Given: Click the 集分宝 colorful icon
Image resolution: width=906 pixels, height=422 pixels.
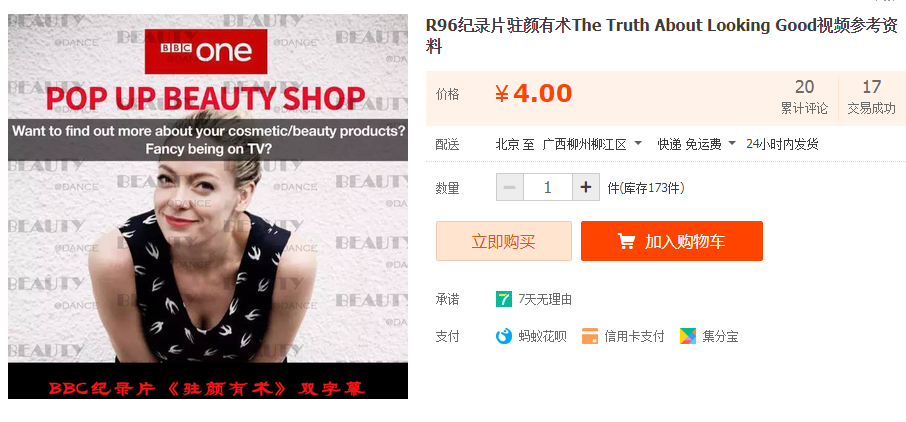Looking at the screenshot, I should coord(688,336).
